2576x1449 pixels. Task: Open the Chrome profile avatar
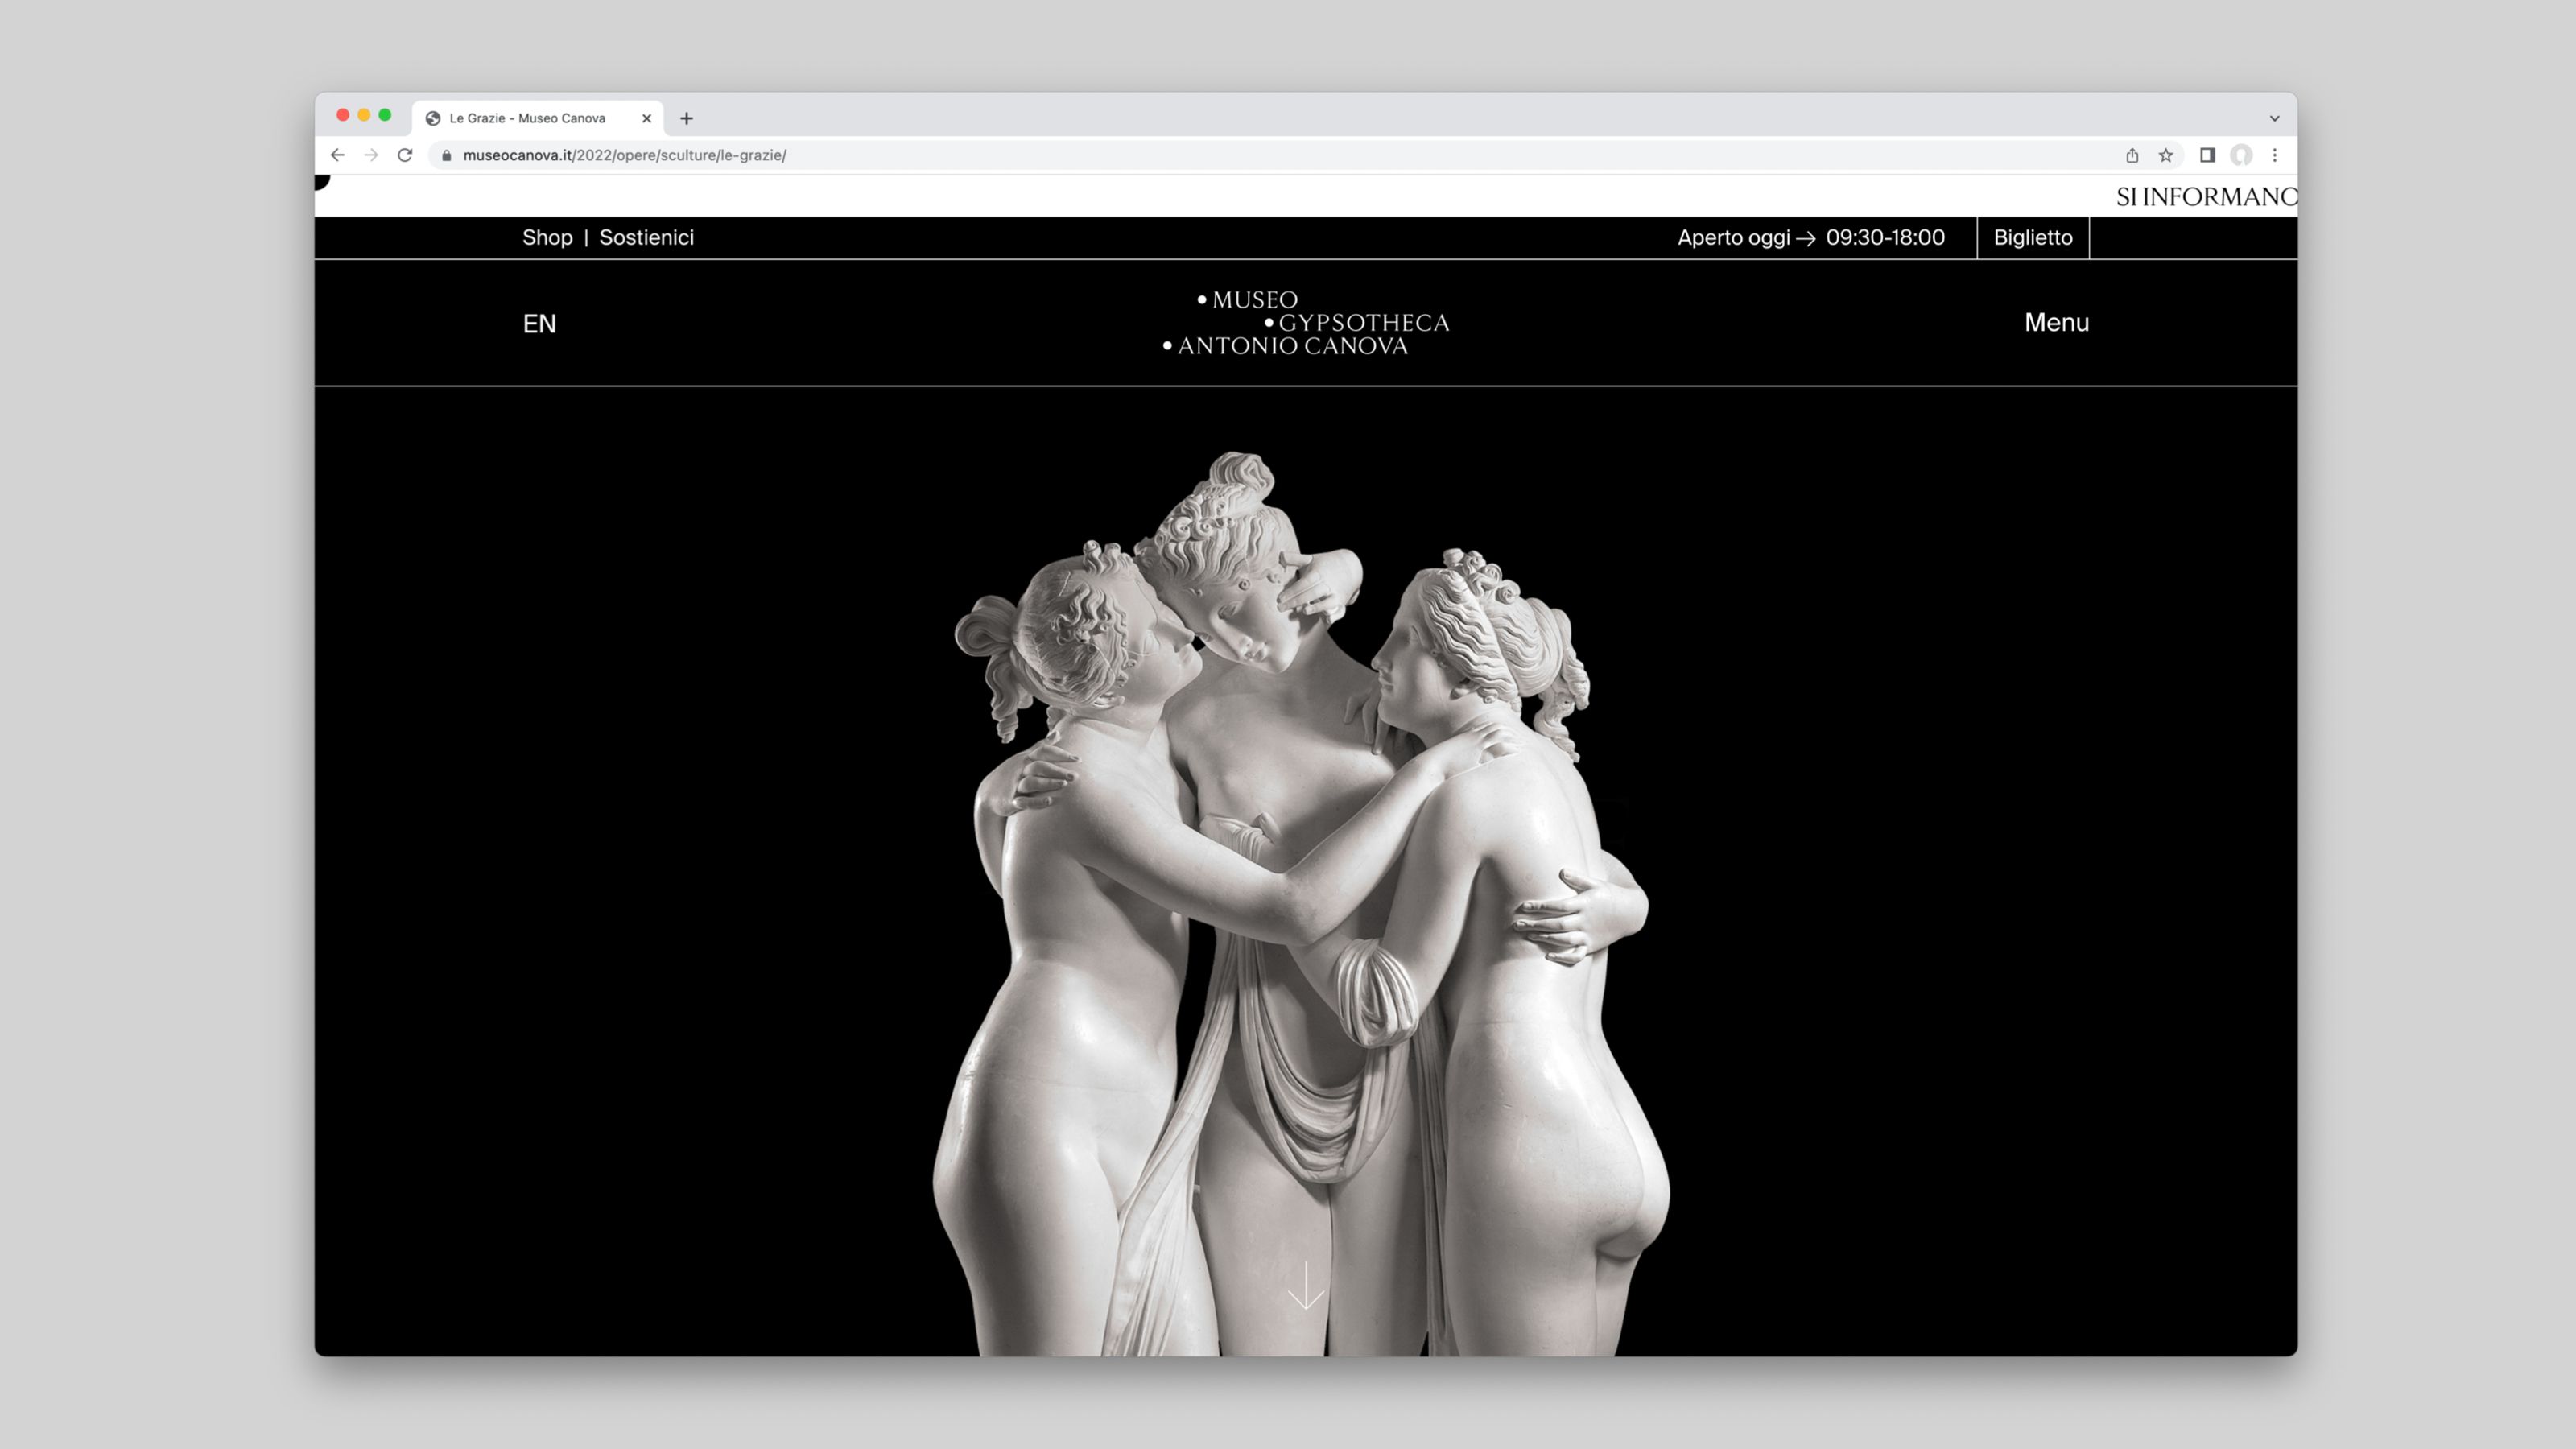click(2241, 155)
